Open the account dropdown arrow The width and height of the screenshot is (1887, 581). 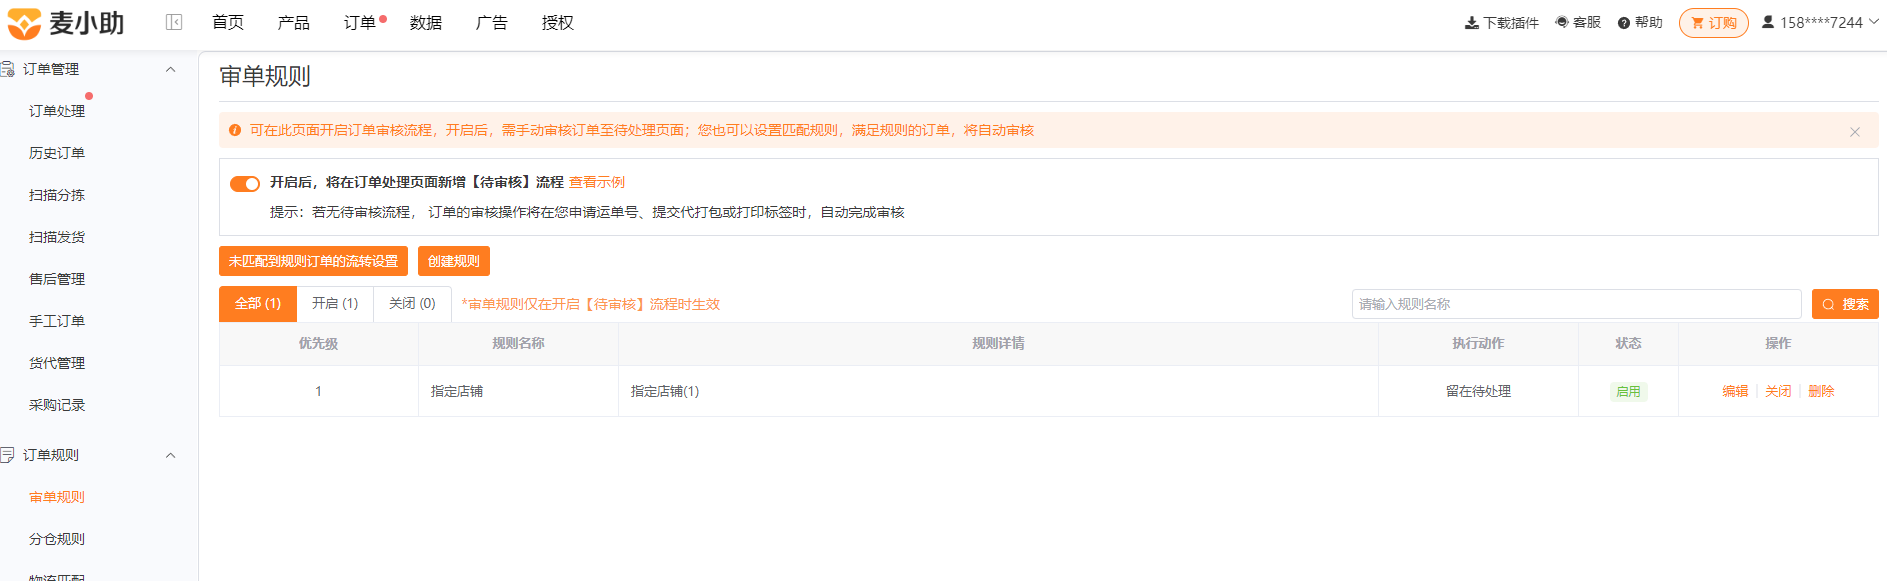point(1873,22)
